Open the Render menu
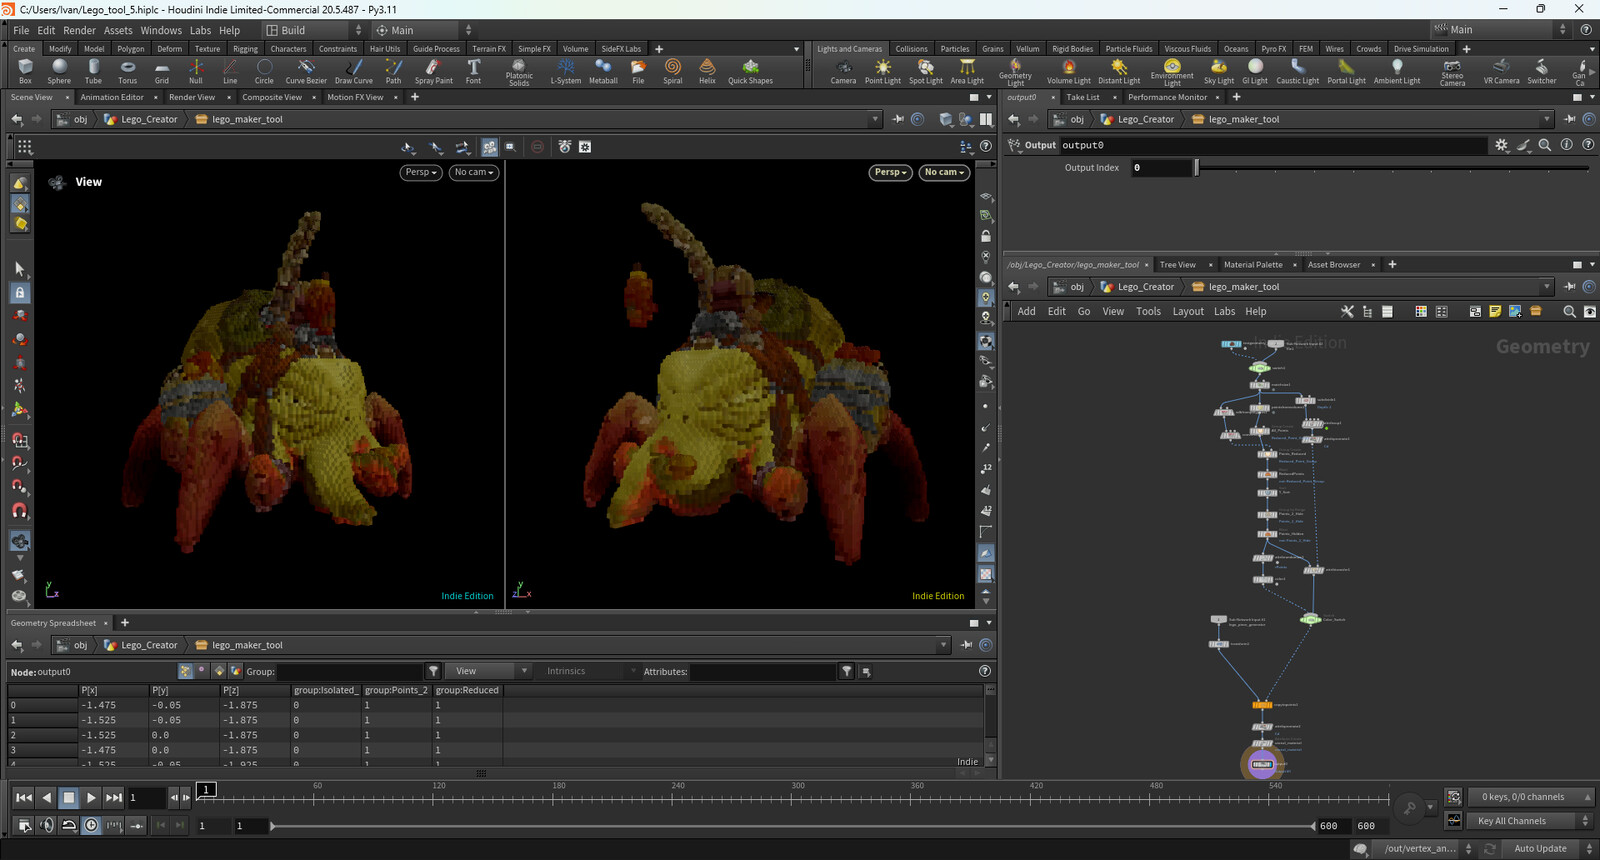The width and height of the screenshot is (1600, 860). (x=79, y=30)
